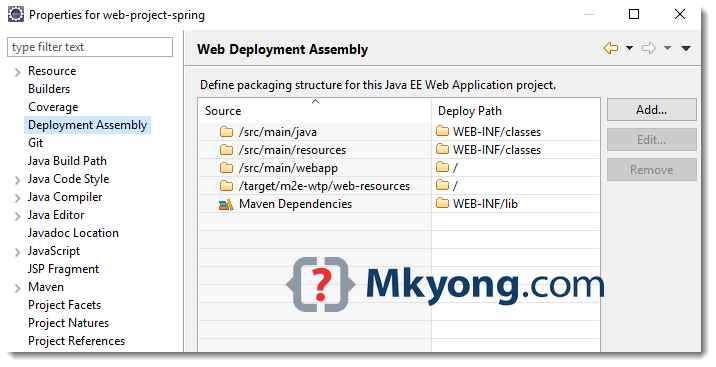The height and width of the screenshot is (367, 716).
Task: Select JavaScript entry in the tree
Action: 54,251
